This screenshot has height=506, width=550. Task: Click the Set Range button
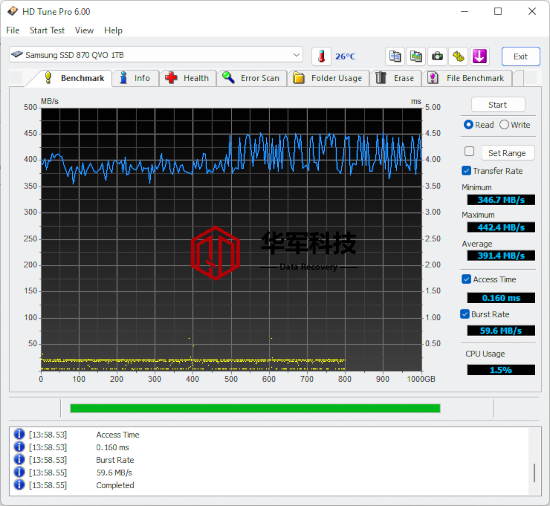tap(508, 153)
